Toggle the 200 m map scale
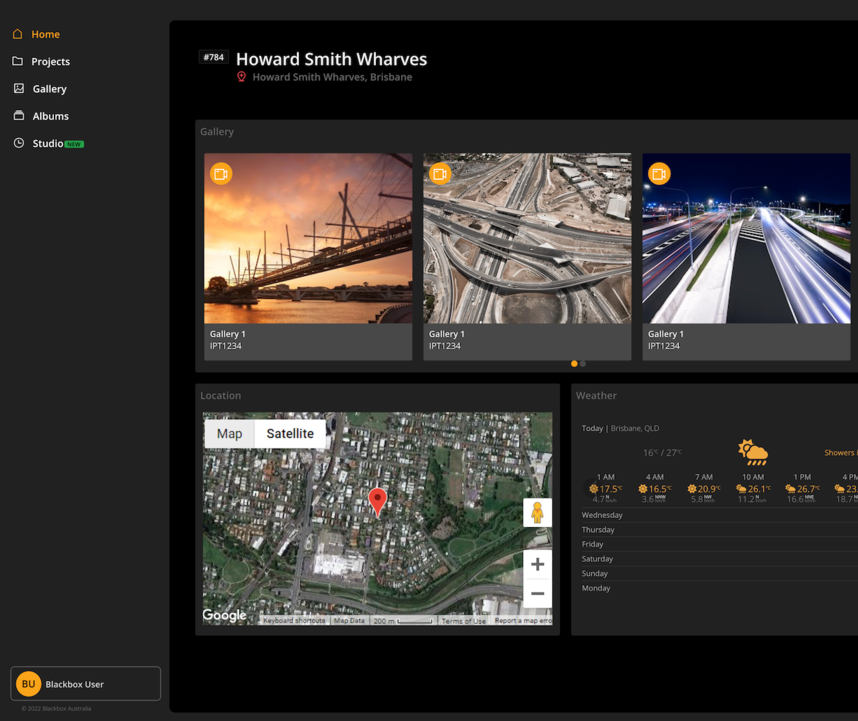 click(403, 621)
